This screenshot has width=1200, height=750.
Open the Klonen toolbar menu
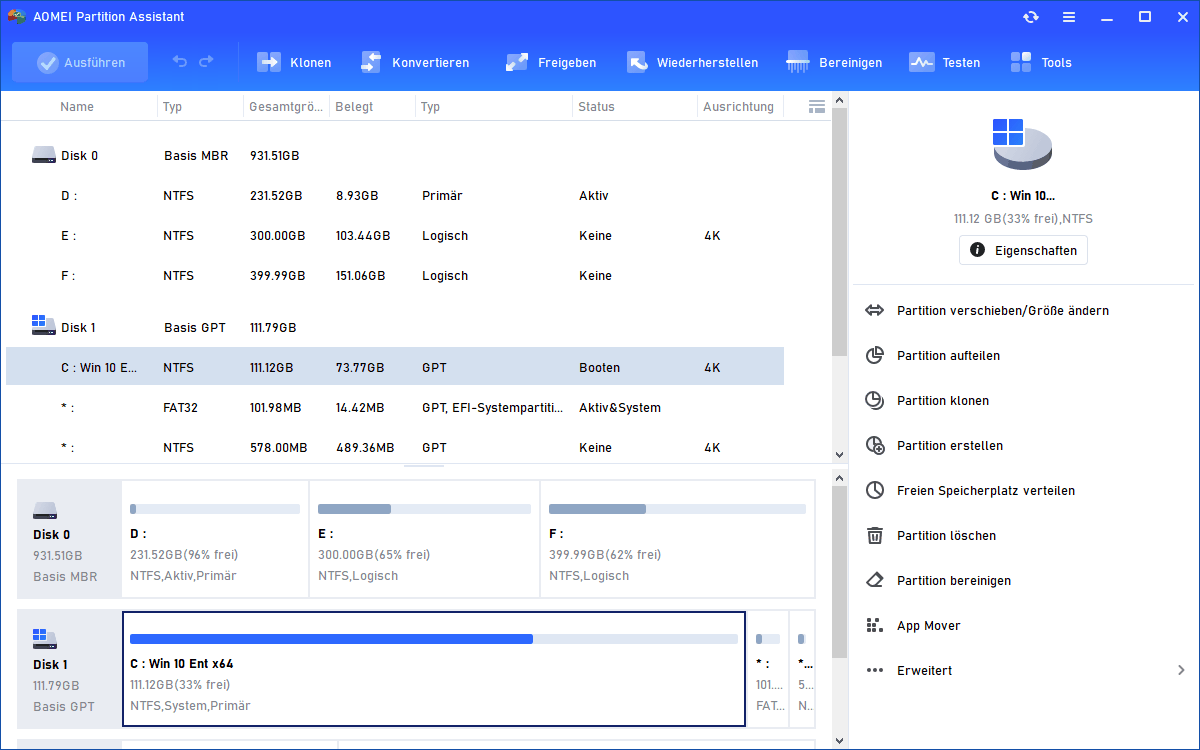[294, 62]
